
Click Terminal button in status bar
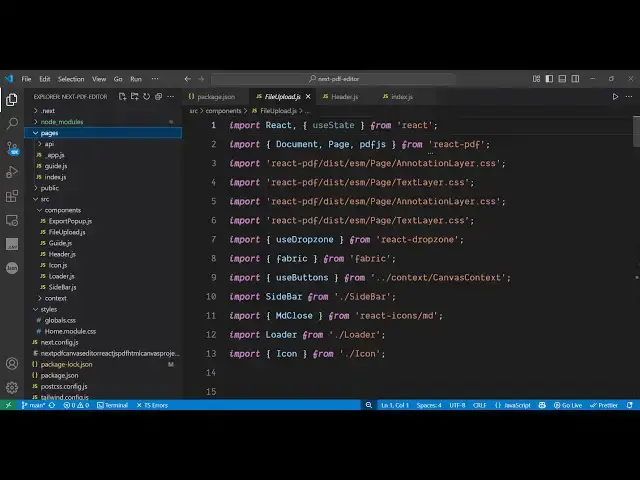click(x=113, y=405)
